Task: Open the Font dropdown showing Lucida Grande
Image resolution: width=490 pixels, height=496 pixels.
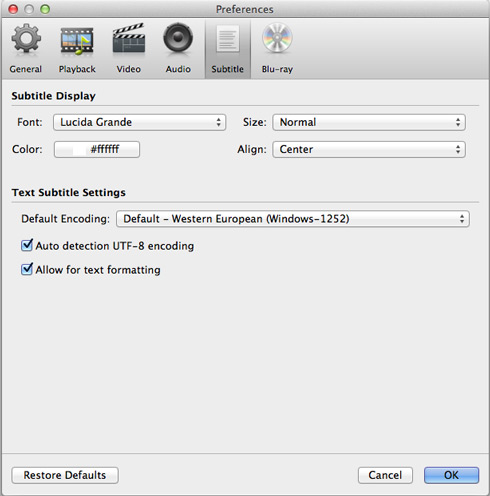Action: (139, 122)
